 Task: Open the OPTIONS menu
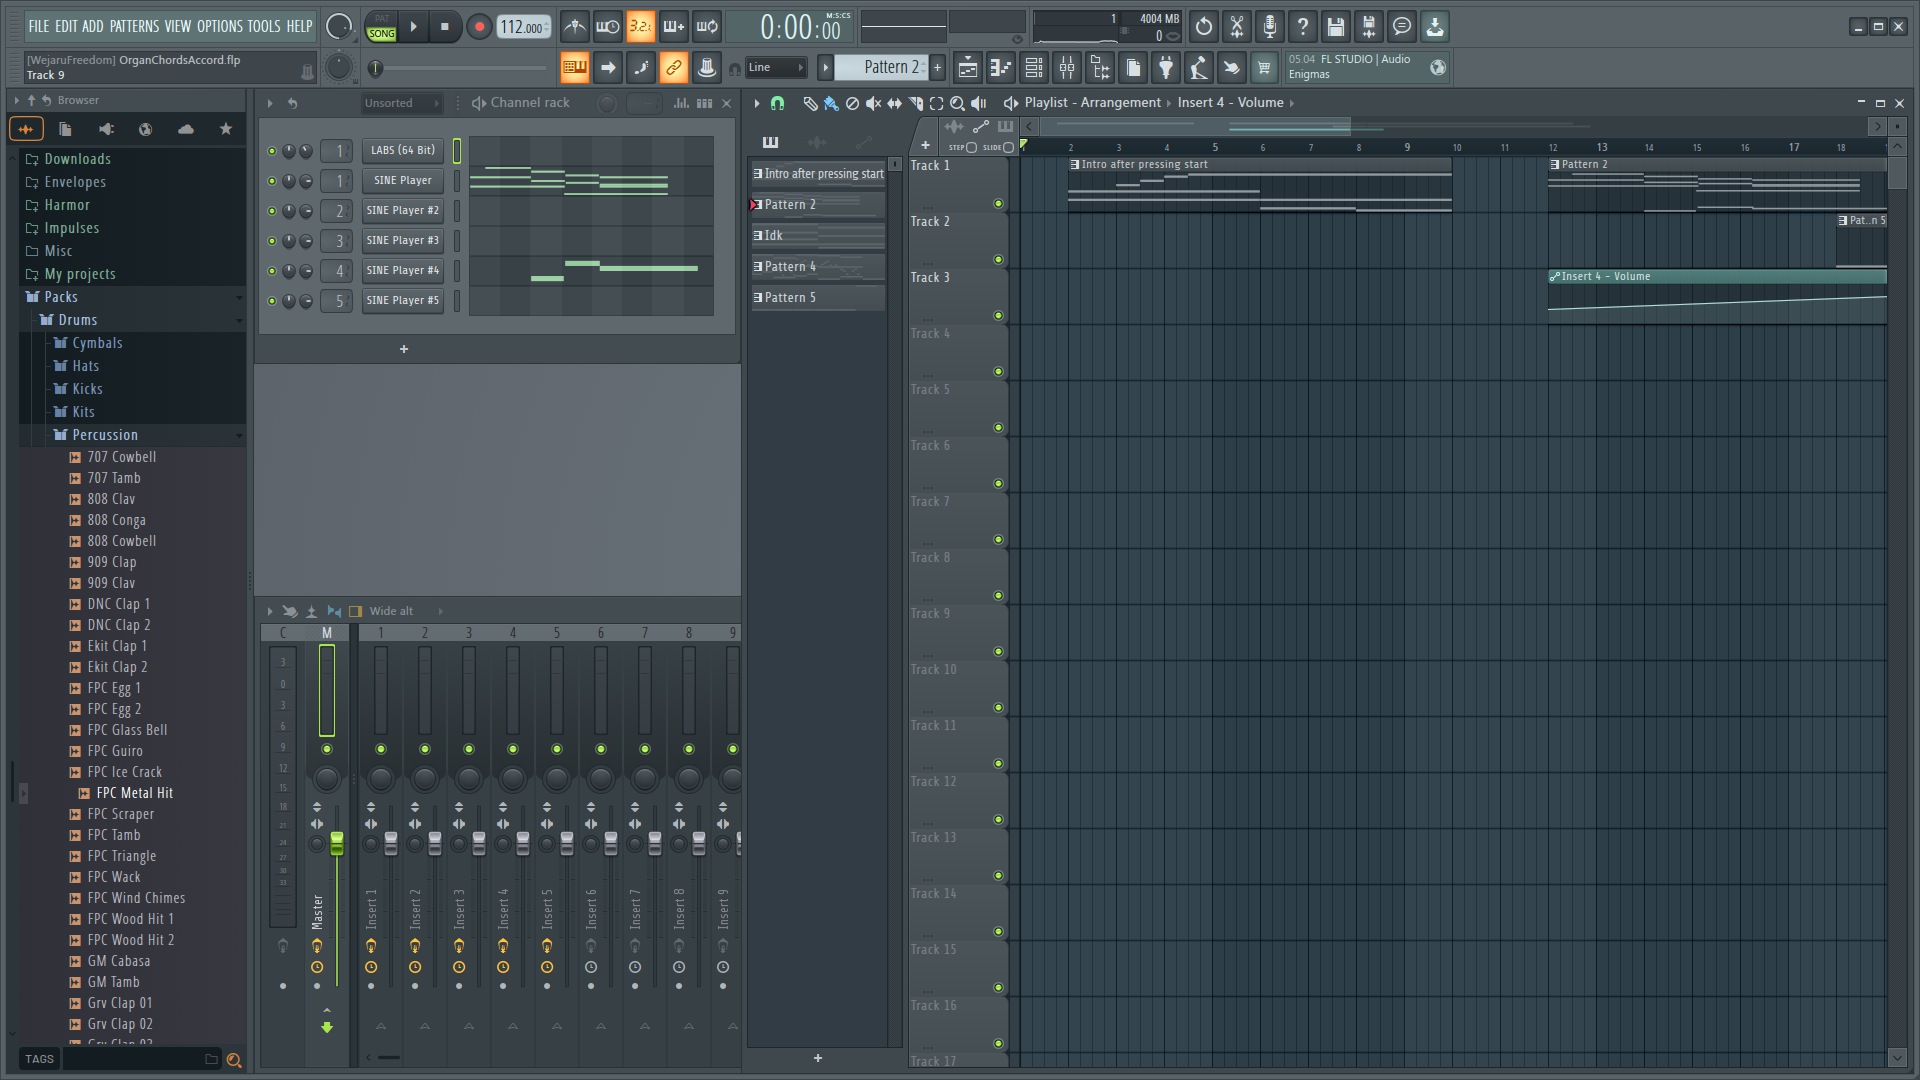pos(219,26)
